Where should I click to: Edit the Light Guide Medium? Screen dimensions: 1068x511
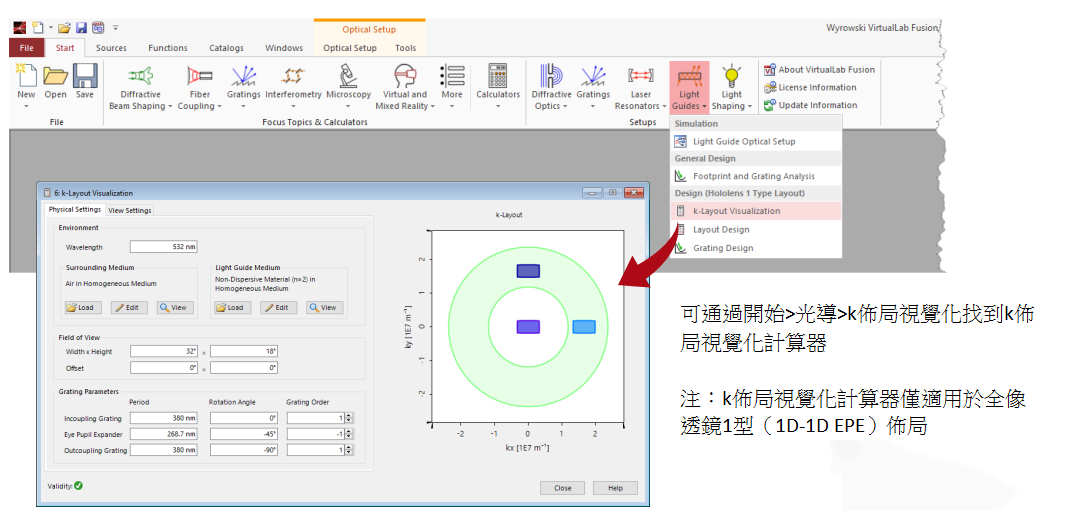tap(279, 307)
